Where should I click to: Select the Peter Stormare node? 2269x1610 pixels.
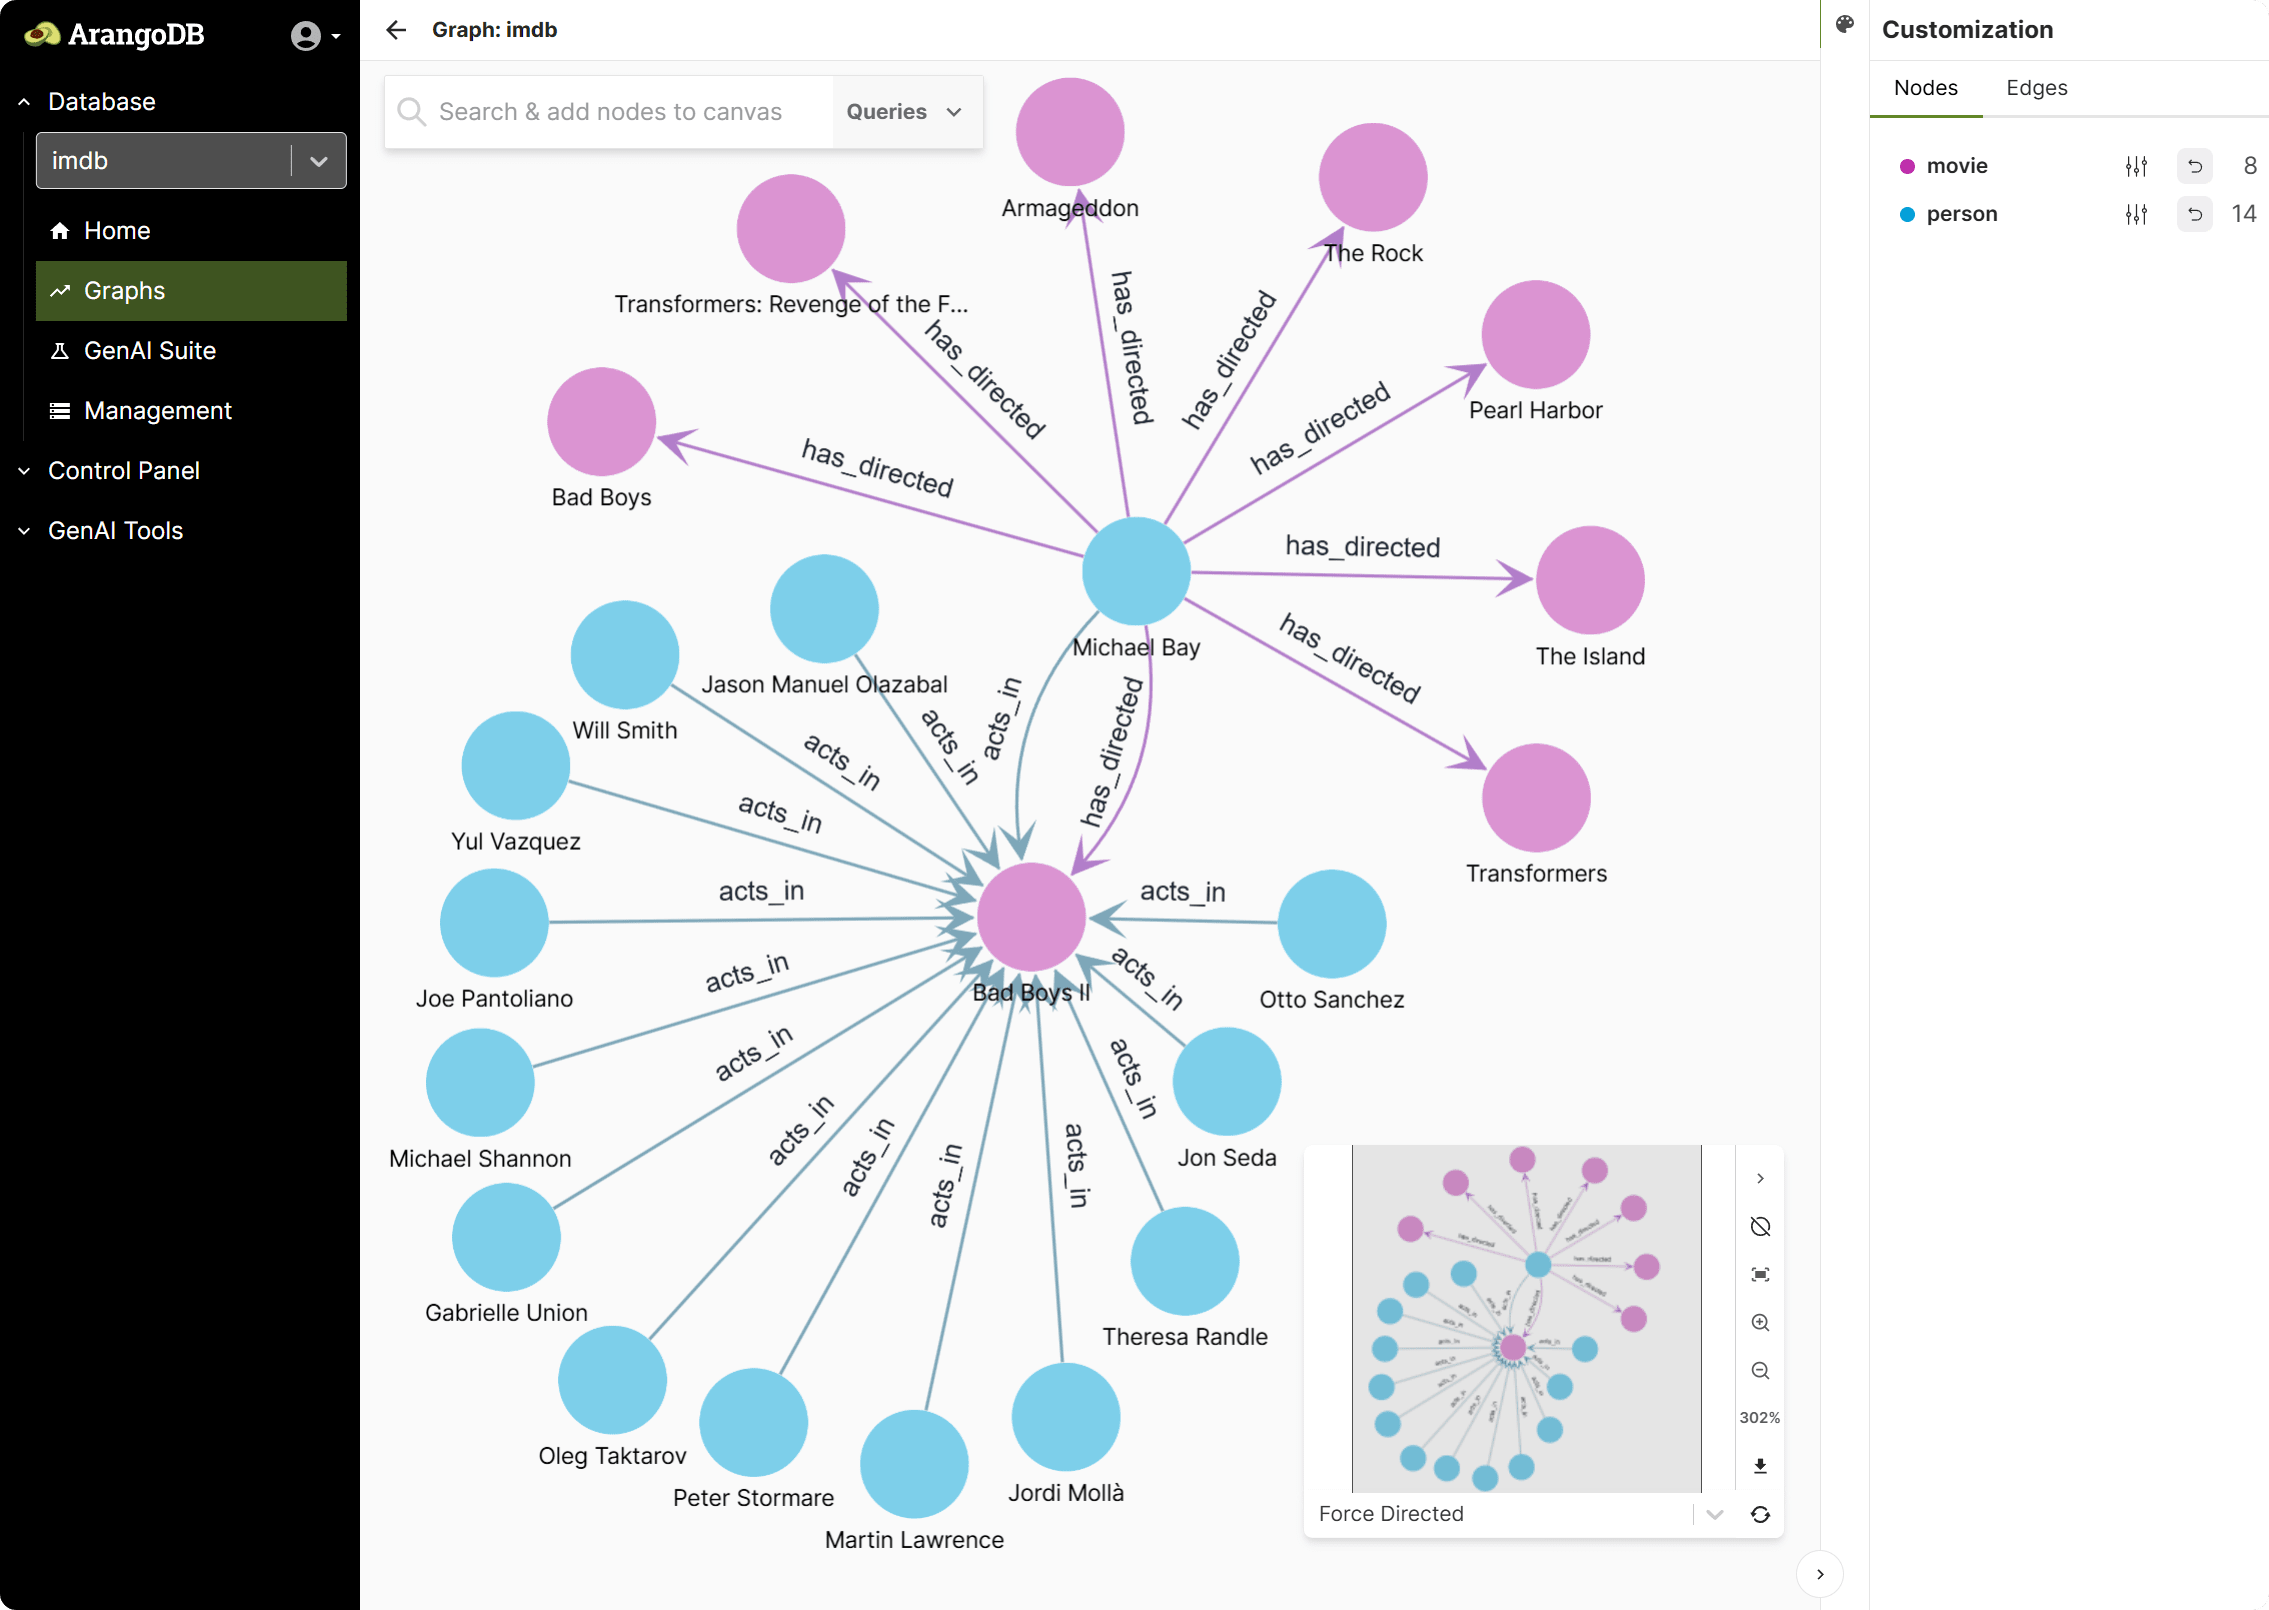tap(753, 1421)
